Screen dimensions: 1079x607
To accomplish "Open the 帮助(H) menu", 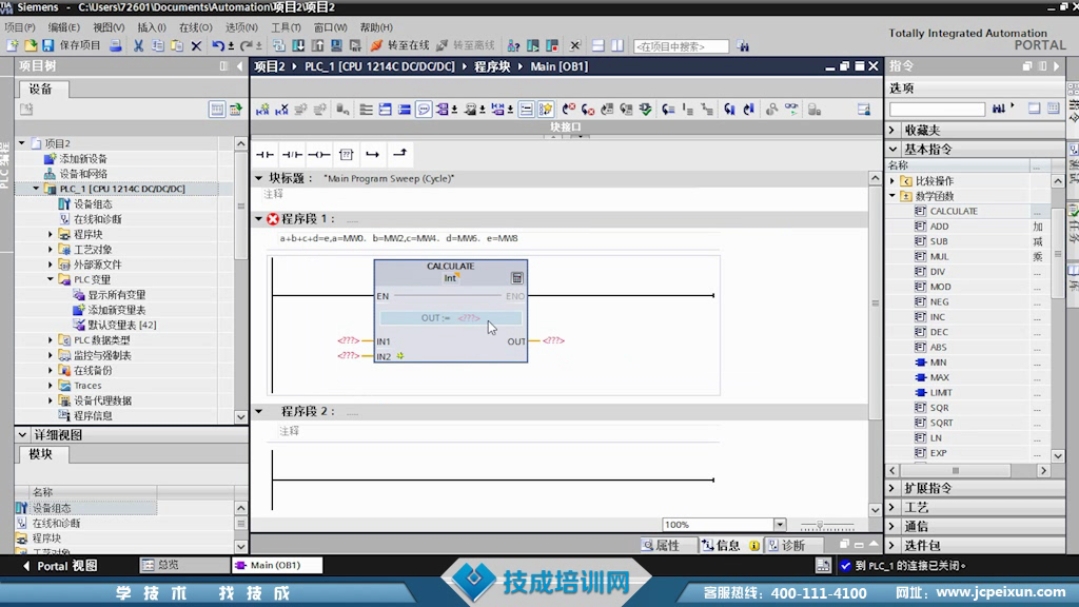I will coord(376,28).
